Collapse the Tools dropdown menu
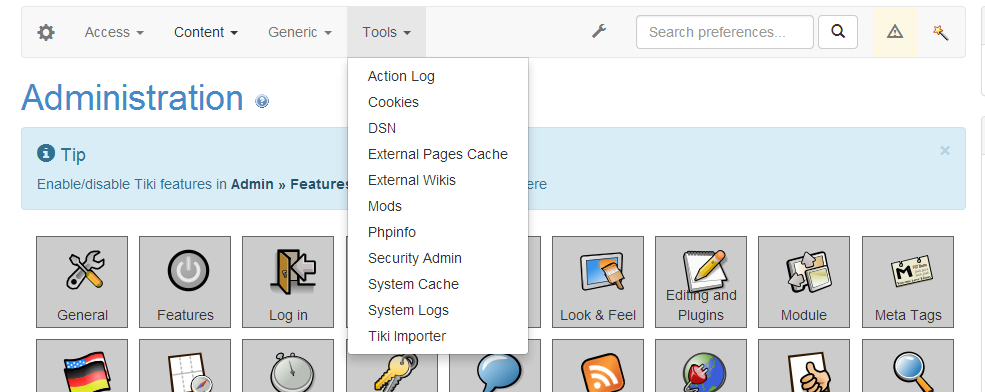The height and width of the screenshot is (392, 985). click(x=386, y=32)
